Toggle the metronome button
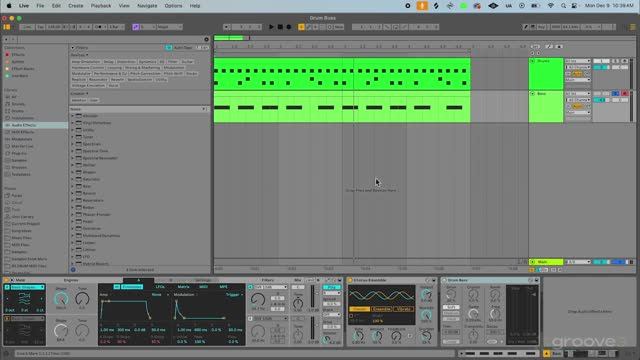 click(x=98, y=27)
